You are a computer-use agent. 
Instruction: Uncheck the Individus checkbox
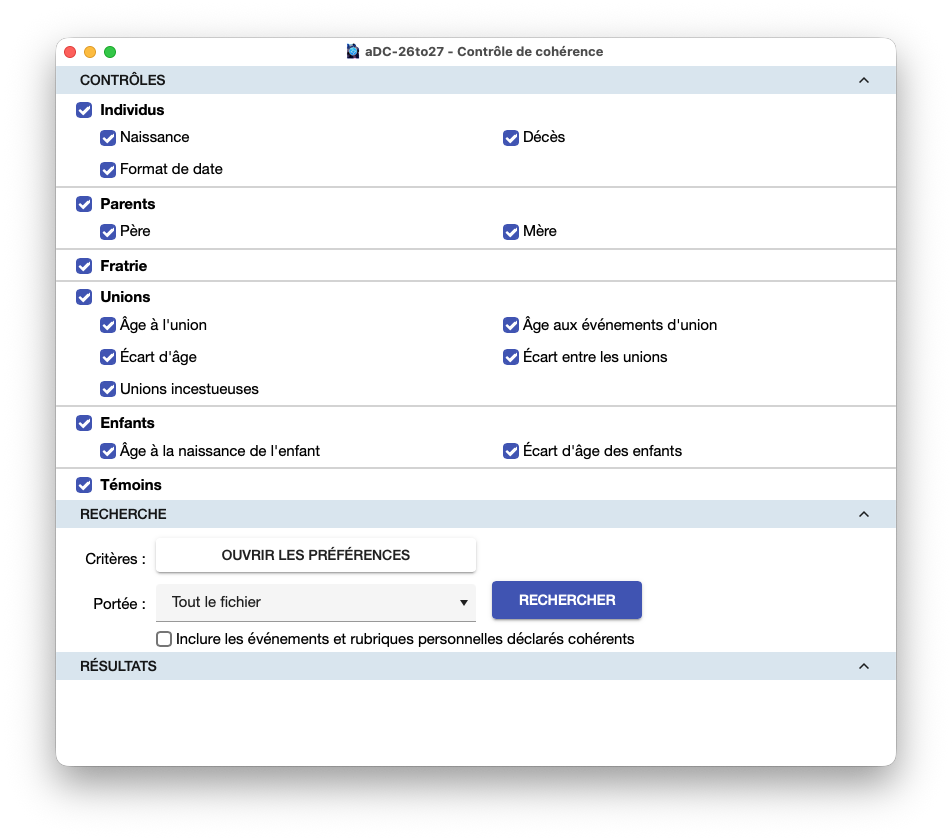84,110
